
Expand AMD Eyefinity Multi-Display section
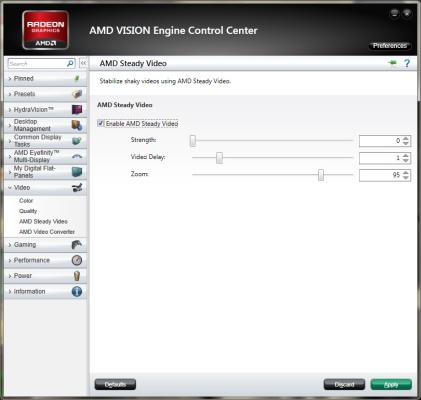tap(45, 156)
